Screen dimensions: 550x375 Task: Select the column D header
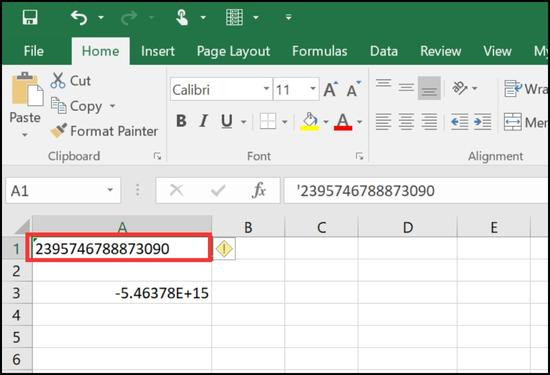click(408, 227)
